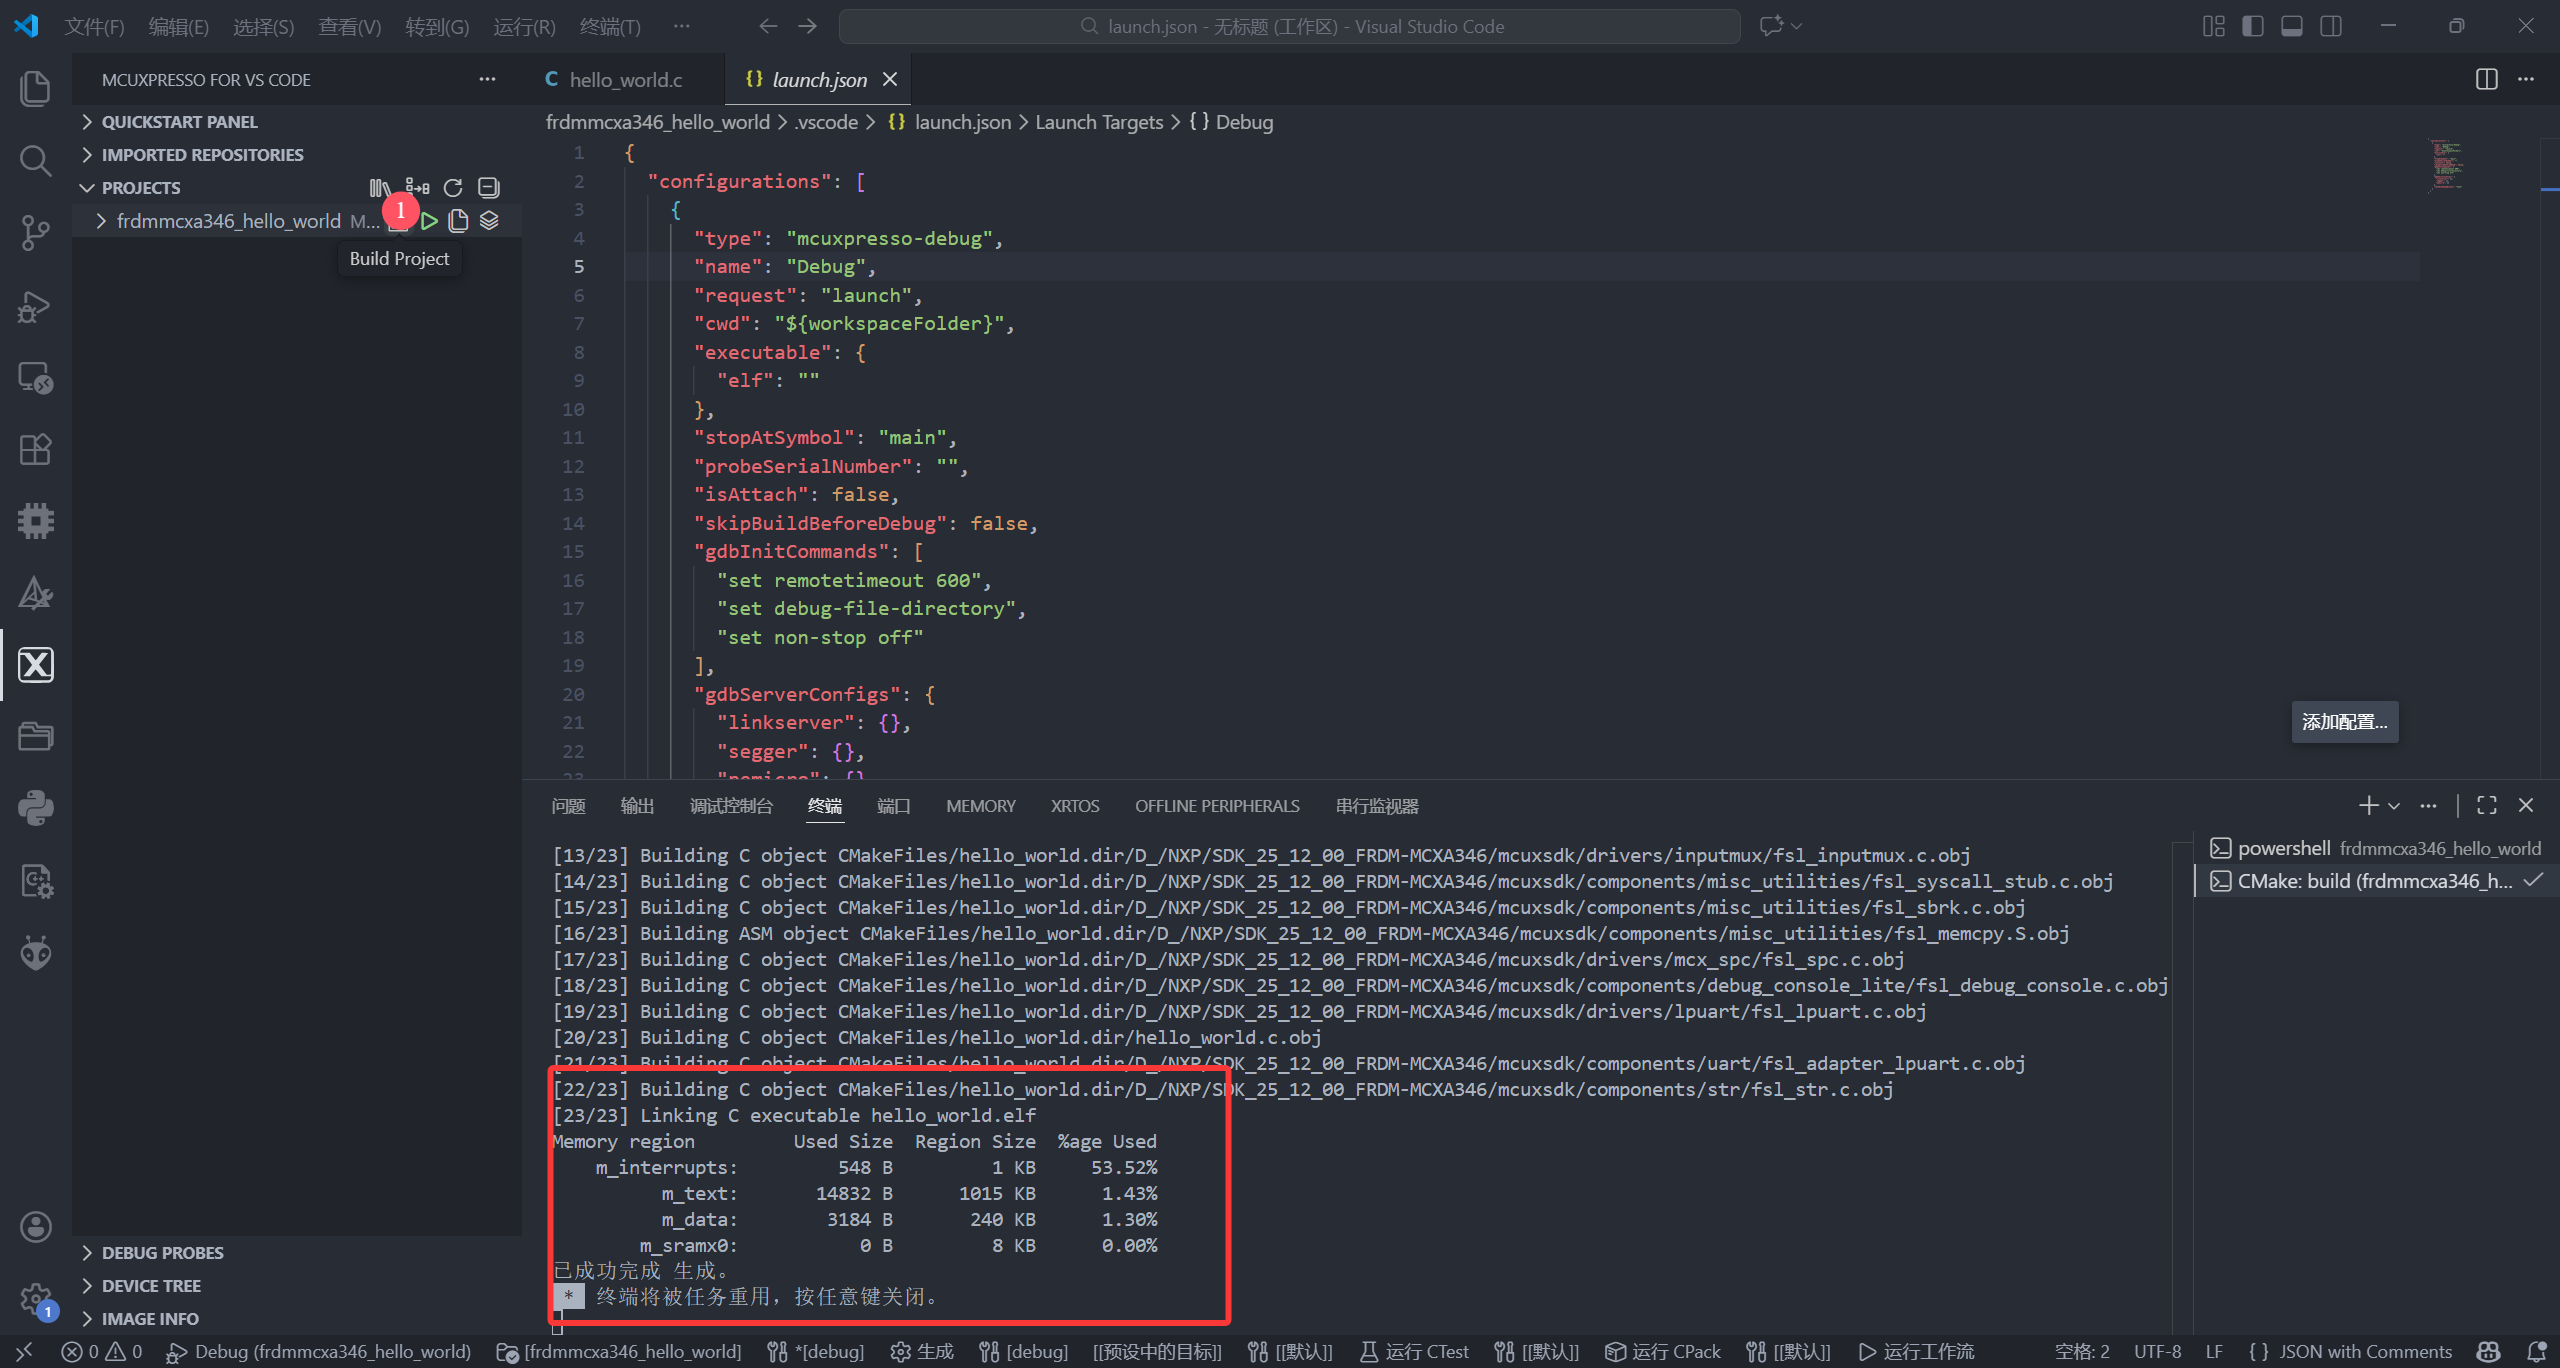The image size is (2560, 1368).
Task: Open the Accounts menu in the activity bar
Action: pos(36,1227)
